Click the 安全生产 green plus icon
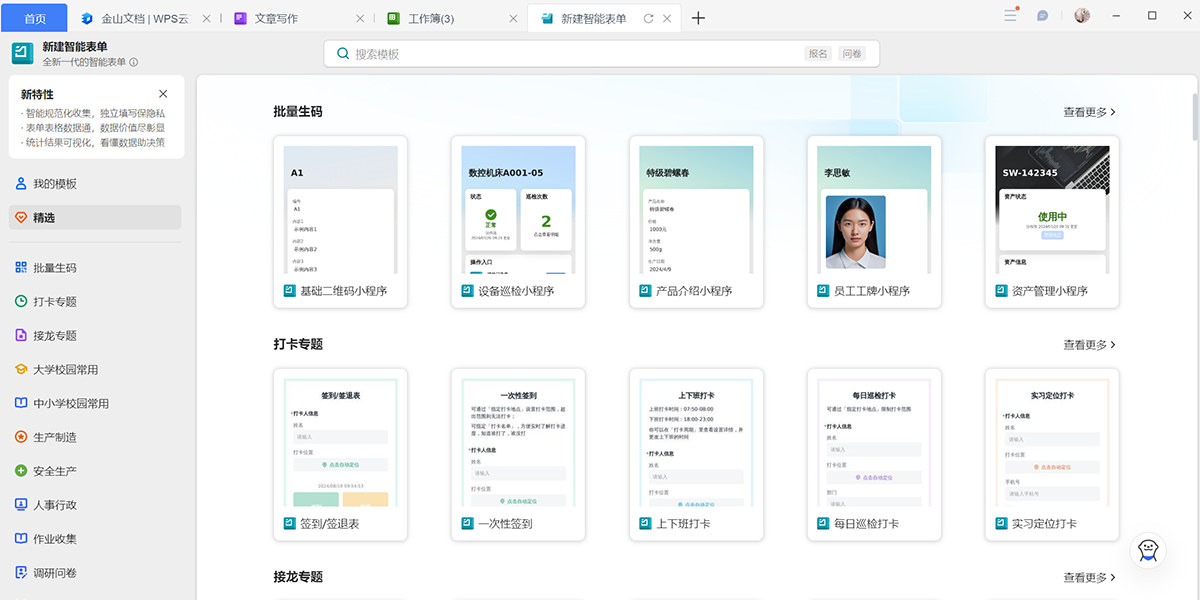 21,471
